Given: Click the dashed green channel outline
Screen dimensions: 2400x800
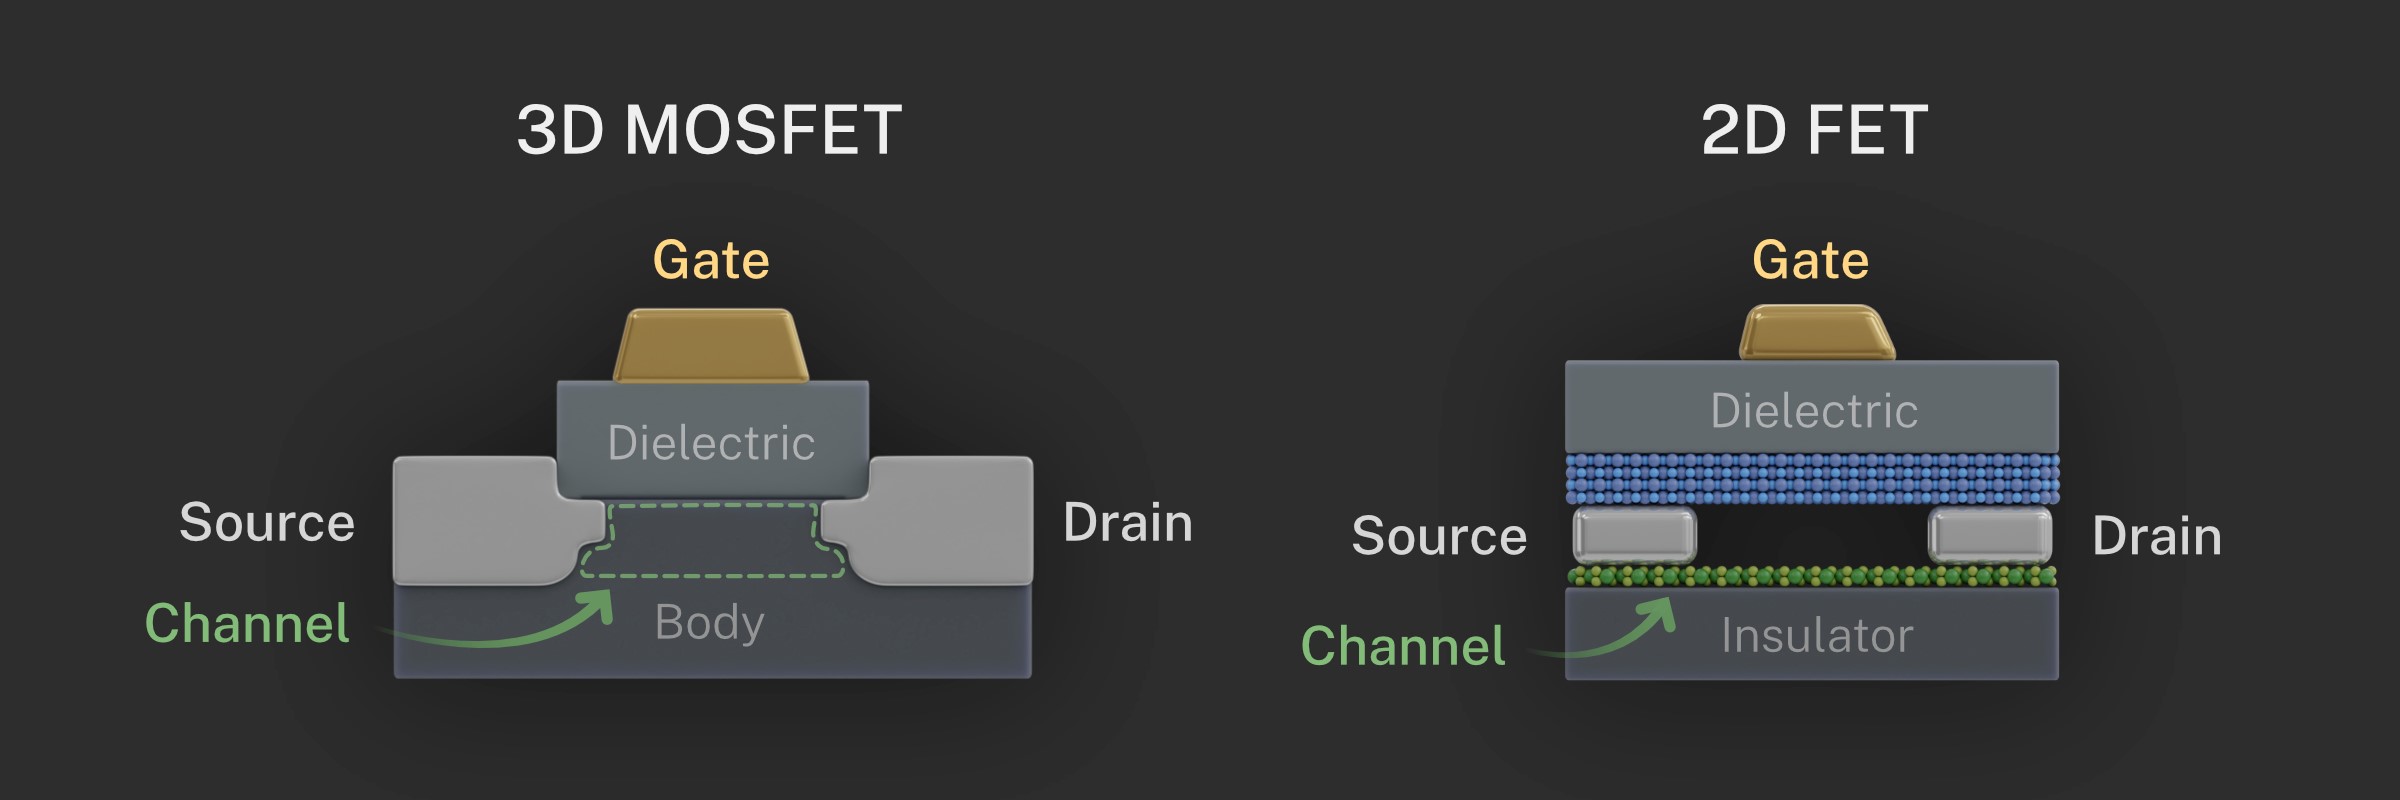Looking at the screenshot, I should pos(713,540).
